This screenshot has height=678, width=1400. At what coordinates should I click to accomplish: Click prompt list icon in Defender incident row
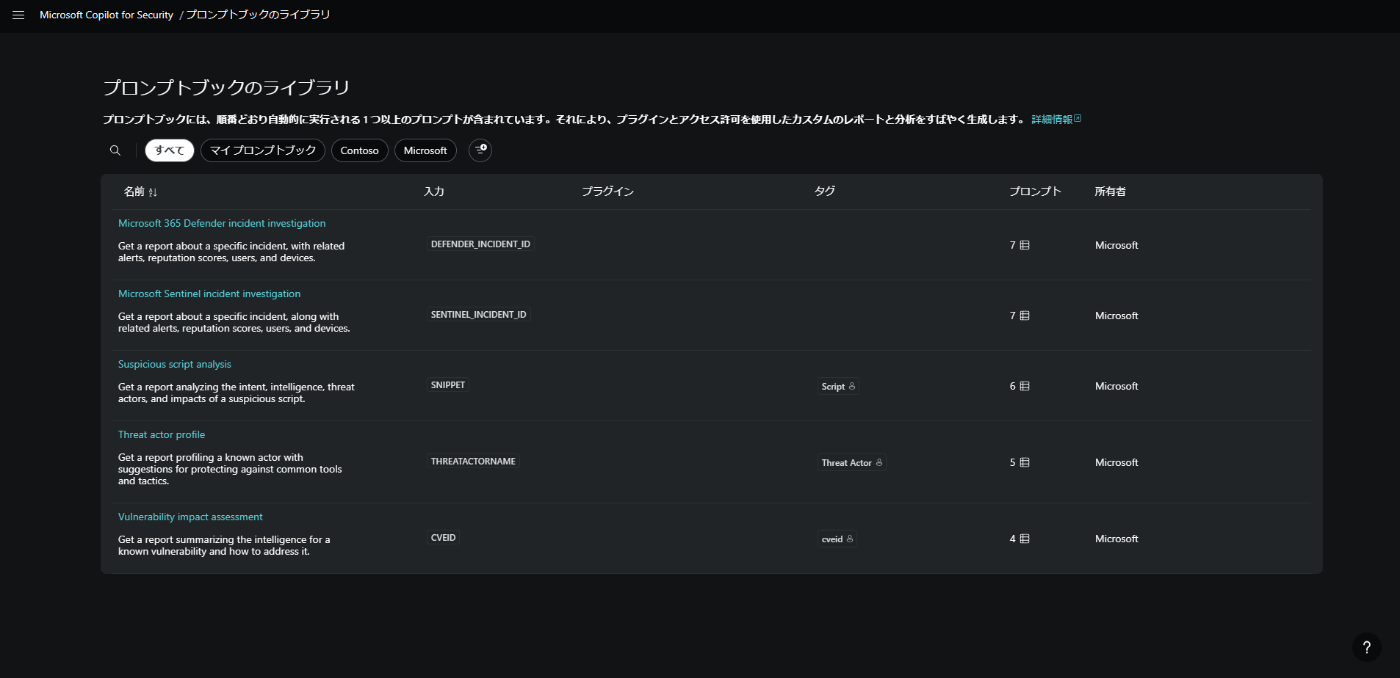[x=1024, y=245]
